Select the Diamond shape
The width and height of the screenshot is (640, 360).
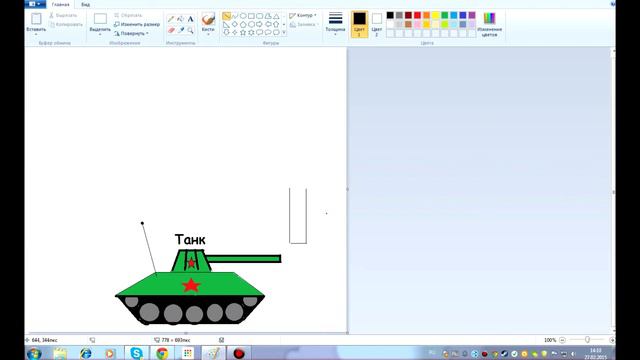(x=235, y=24)
